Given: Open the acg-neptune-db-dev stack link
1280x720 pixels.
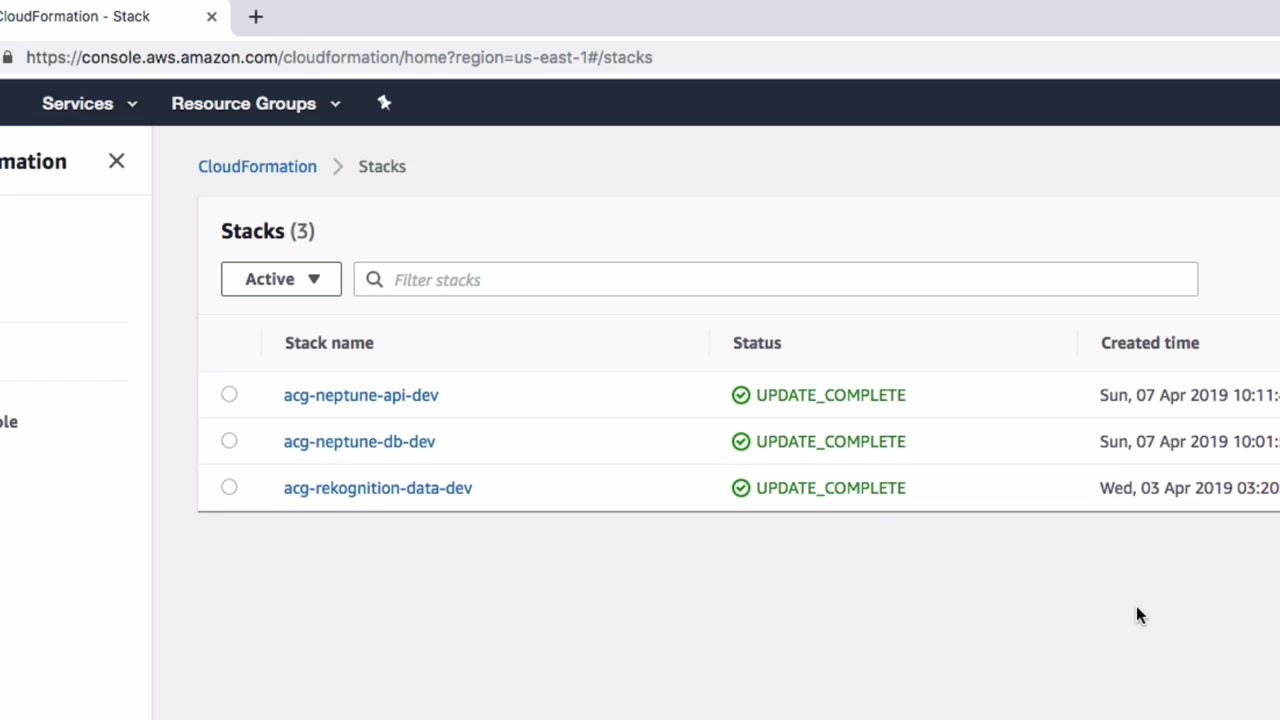Looking at the screenshot, I should point(359,441).
